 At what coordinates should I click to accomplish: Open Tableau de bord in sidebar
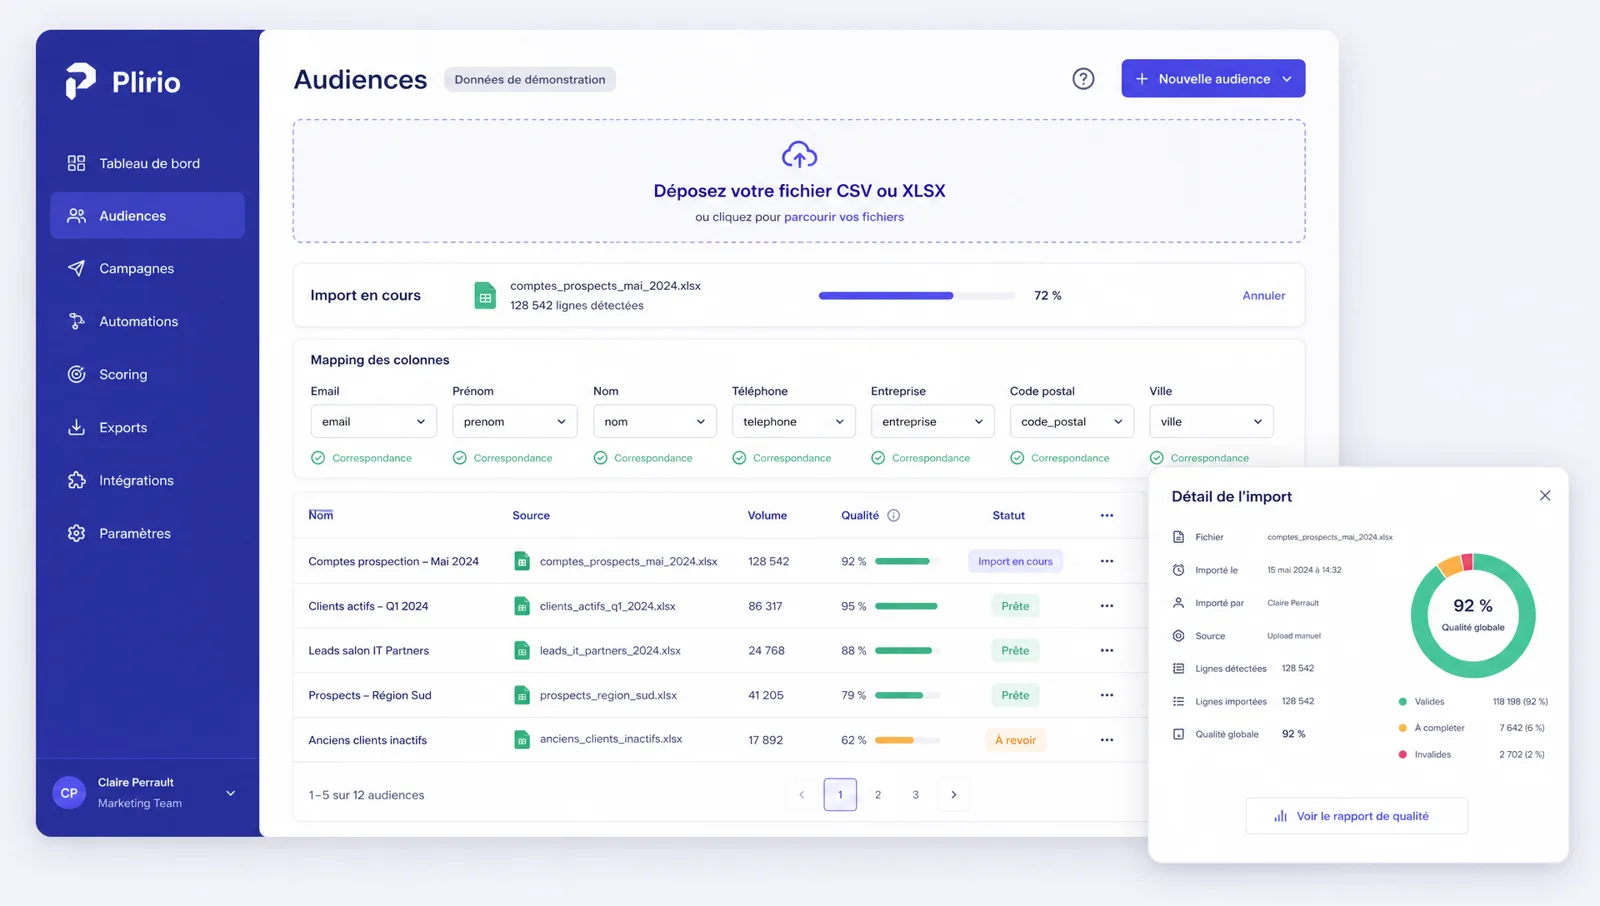point(147,163)
